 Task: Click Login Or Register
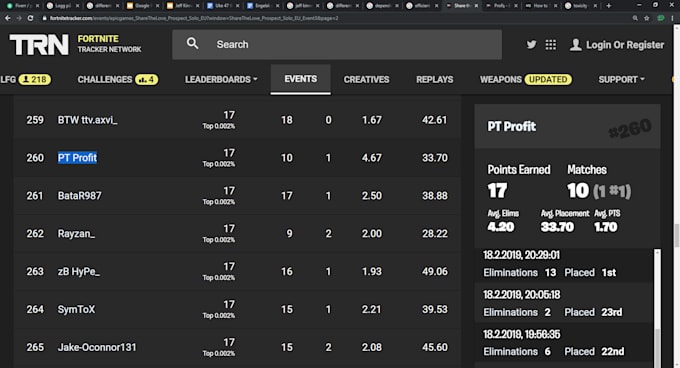(625, 45)
